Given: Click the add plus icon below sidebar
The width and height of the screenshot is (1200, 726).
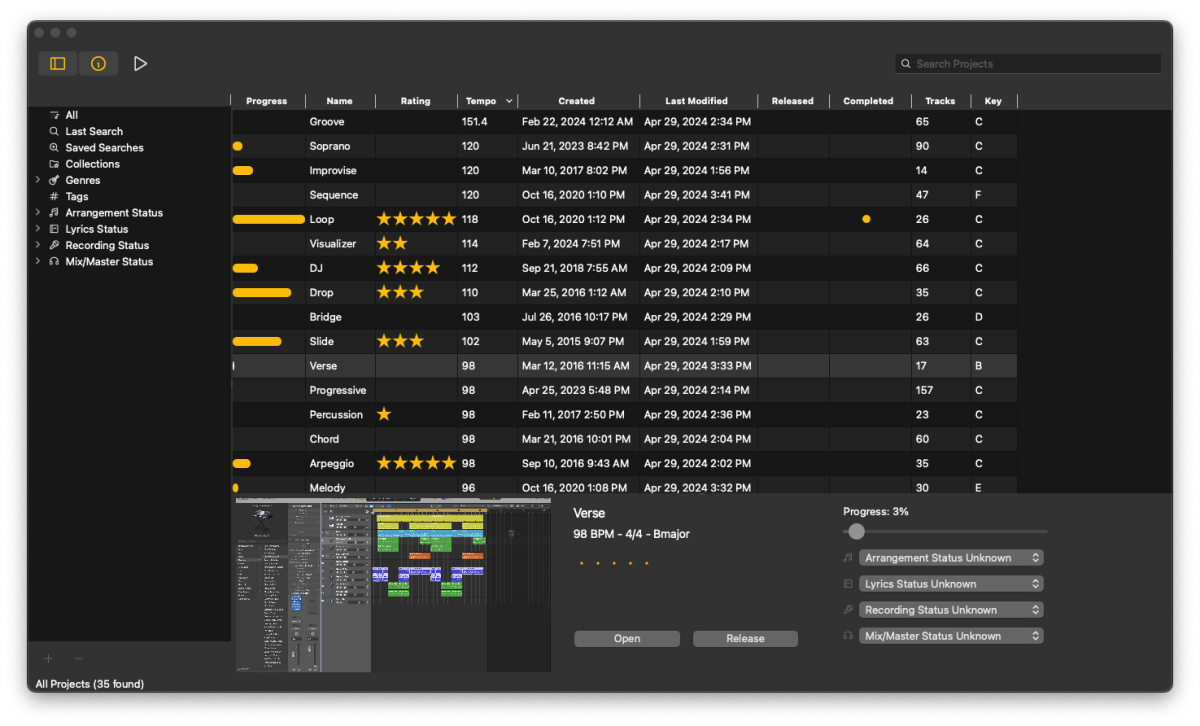Looking at the screenshot, I should click(x=48, y=658).
